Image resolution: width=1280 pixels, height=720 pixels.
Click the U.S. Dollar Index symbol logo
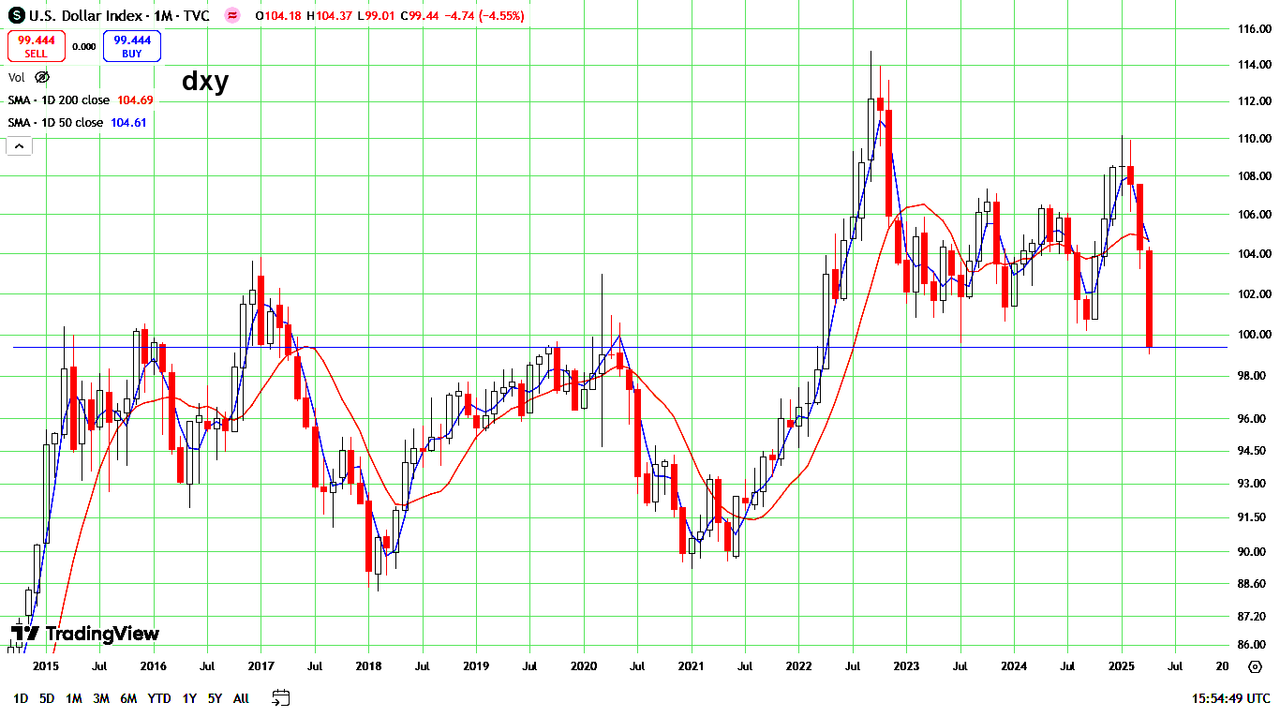[x=17, y=16]
